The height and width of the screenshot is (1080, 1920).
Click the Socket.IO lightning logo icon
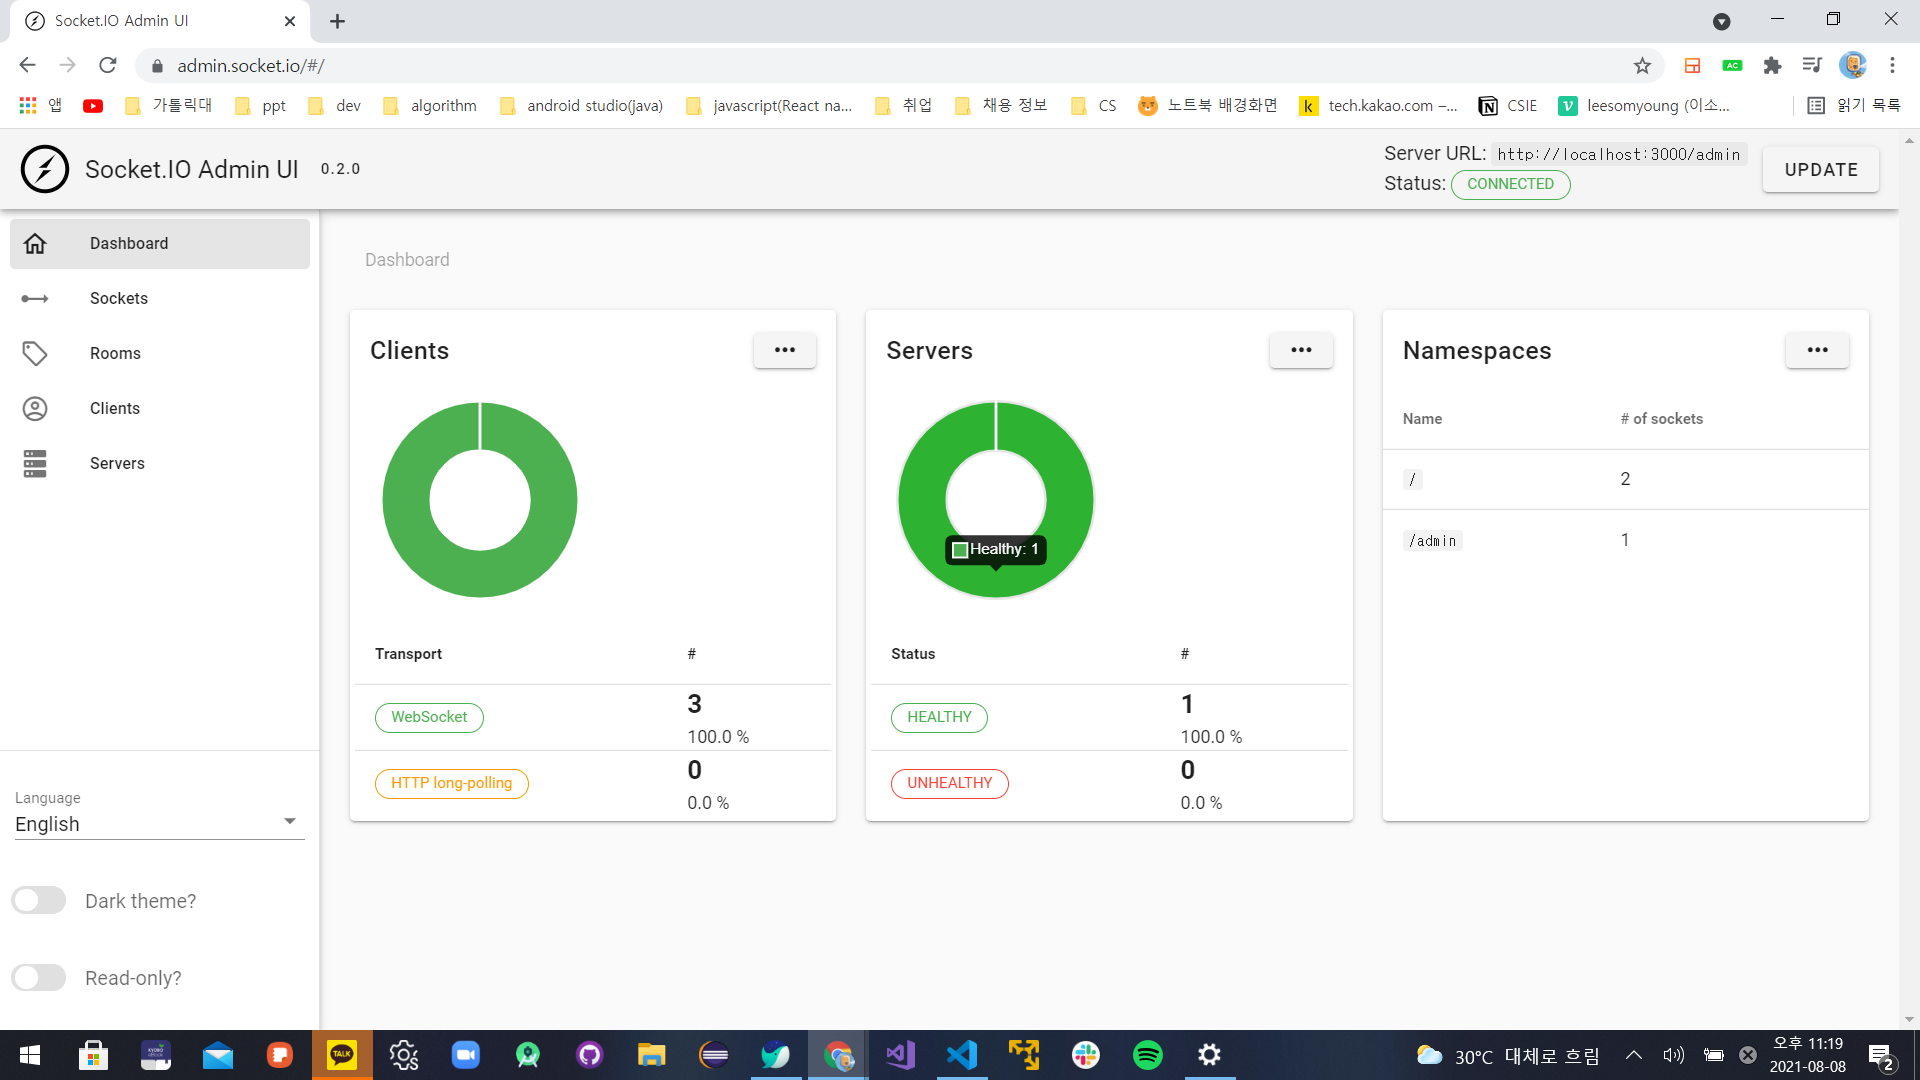[x=45, y=169]
